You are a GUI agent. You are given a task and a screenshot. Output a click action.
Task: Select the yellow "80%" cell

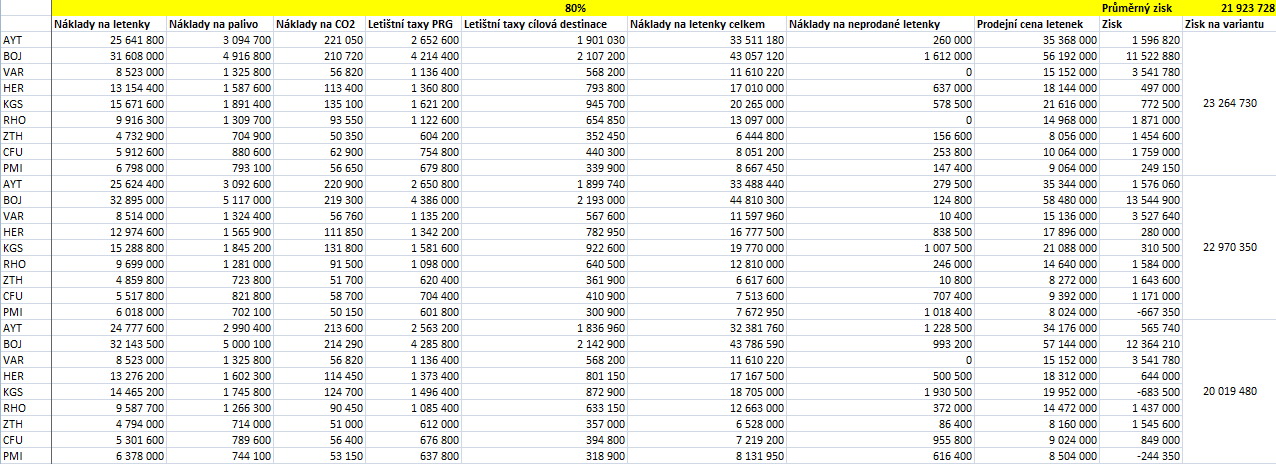pyautogui.click(x=575, y=8)
